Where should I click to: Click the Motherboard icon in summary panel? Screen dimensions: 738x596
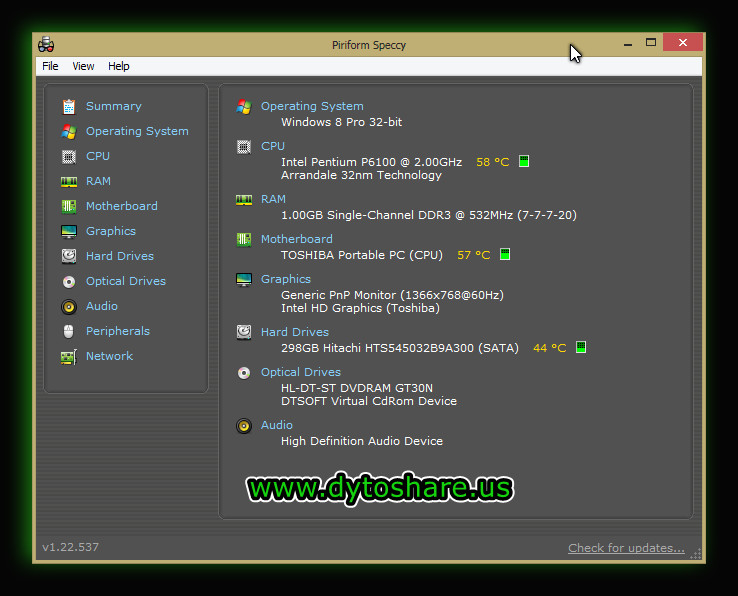click(244, 240)
